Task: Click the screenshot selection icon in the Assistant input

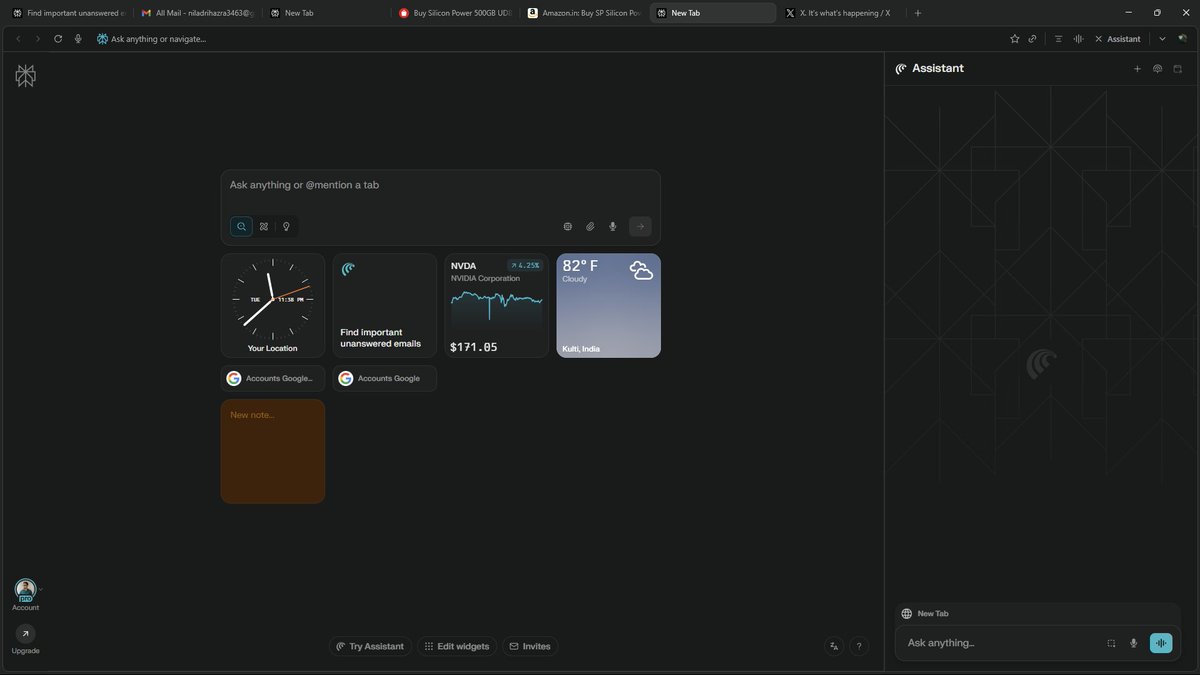Action: point(1111,643)
